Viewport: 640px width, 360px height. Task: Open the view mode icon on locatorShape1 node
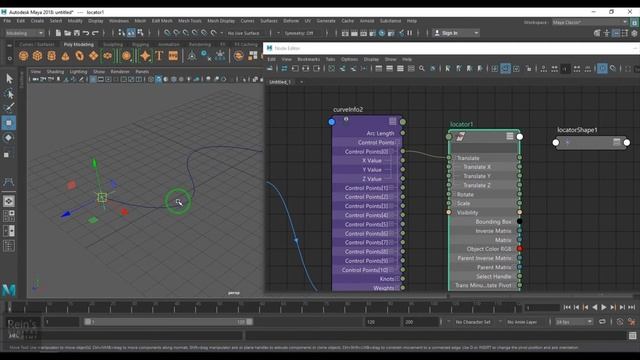pyautogui.click(x=616, y=142)
